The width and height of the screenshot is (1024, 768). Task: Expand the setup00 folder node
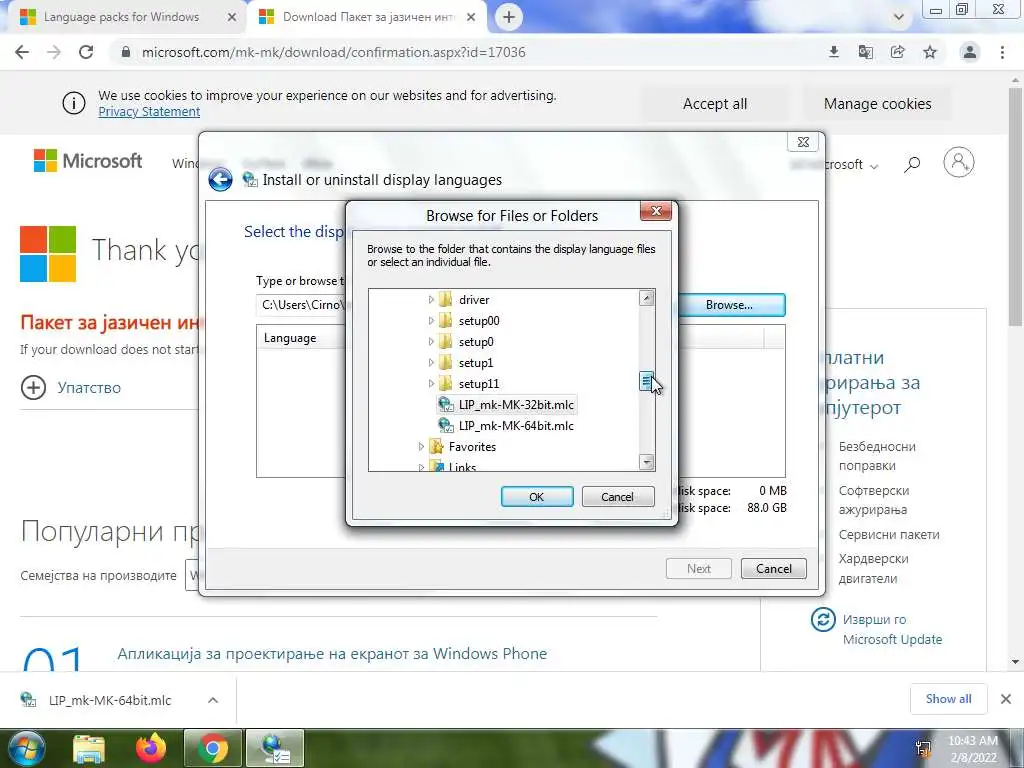tap(431, 321)
